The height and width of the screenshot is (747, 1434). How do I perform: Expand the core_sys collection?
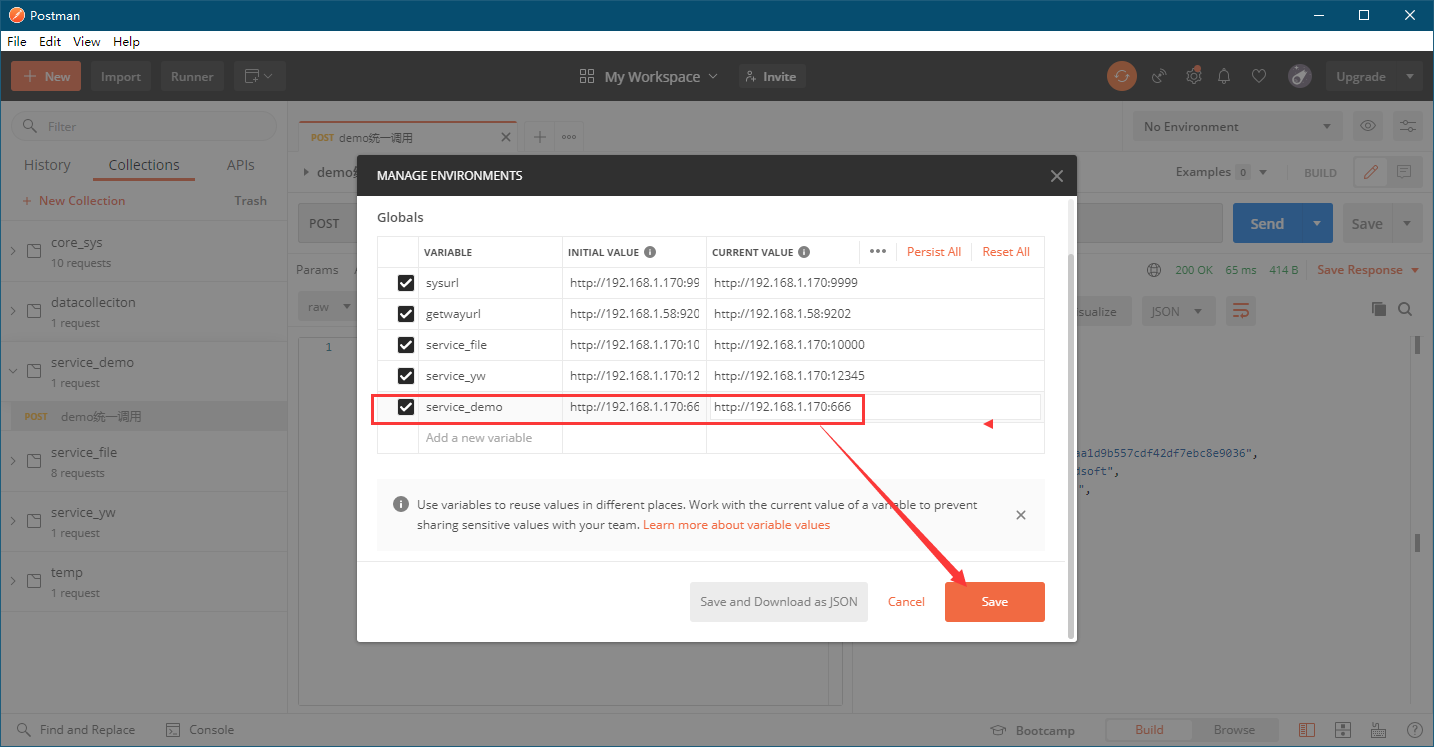point(13,251)
